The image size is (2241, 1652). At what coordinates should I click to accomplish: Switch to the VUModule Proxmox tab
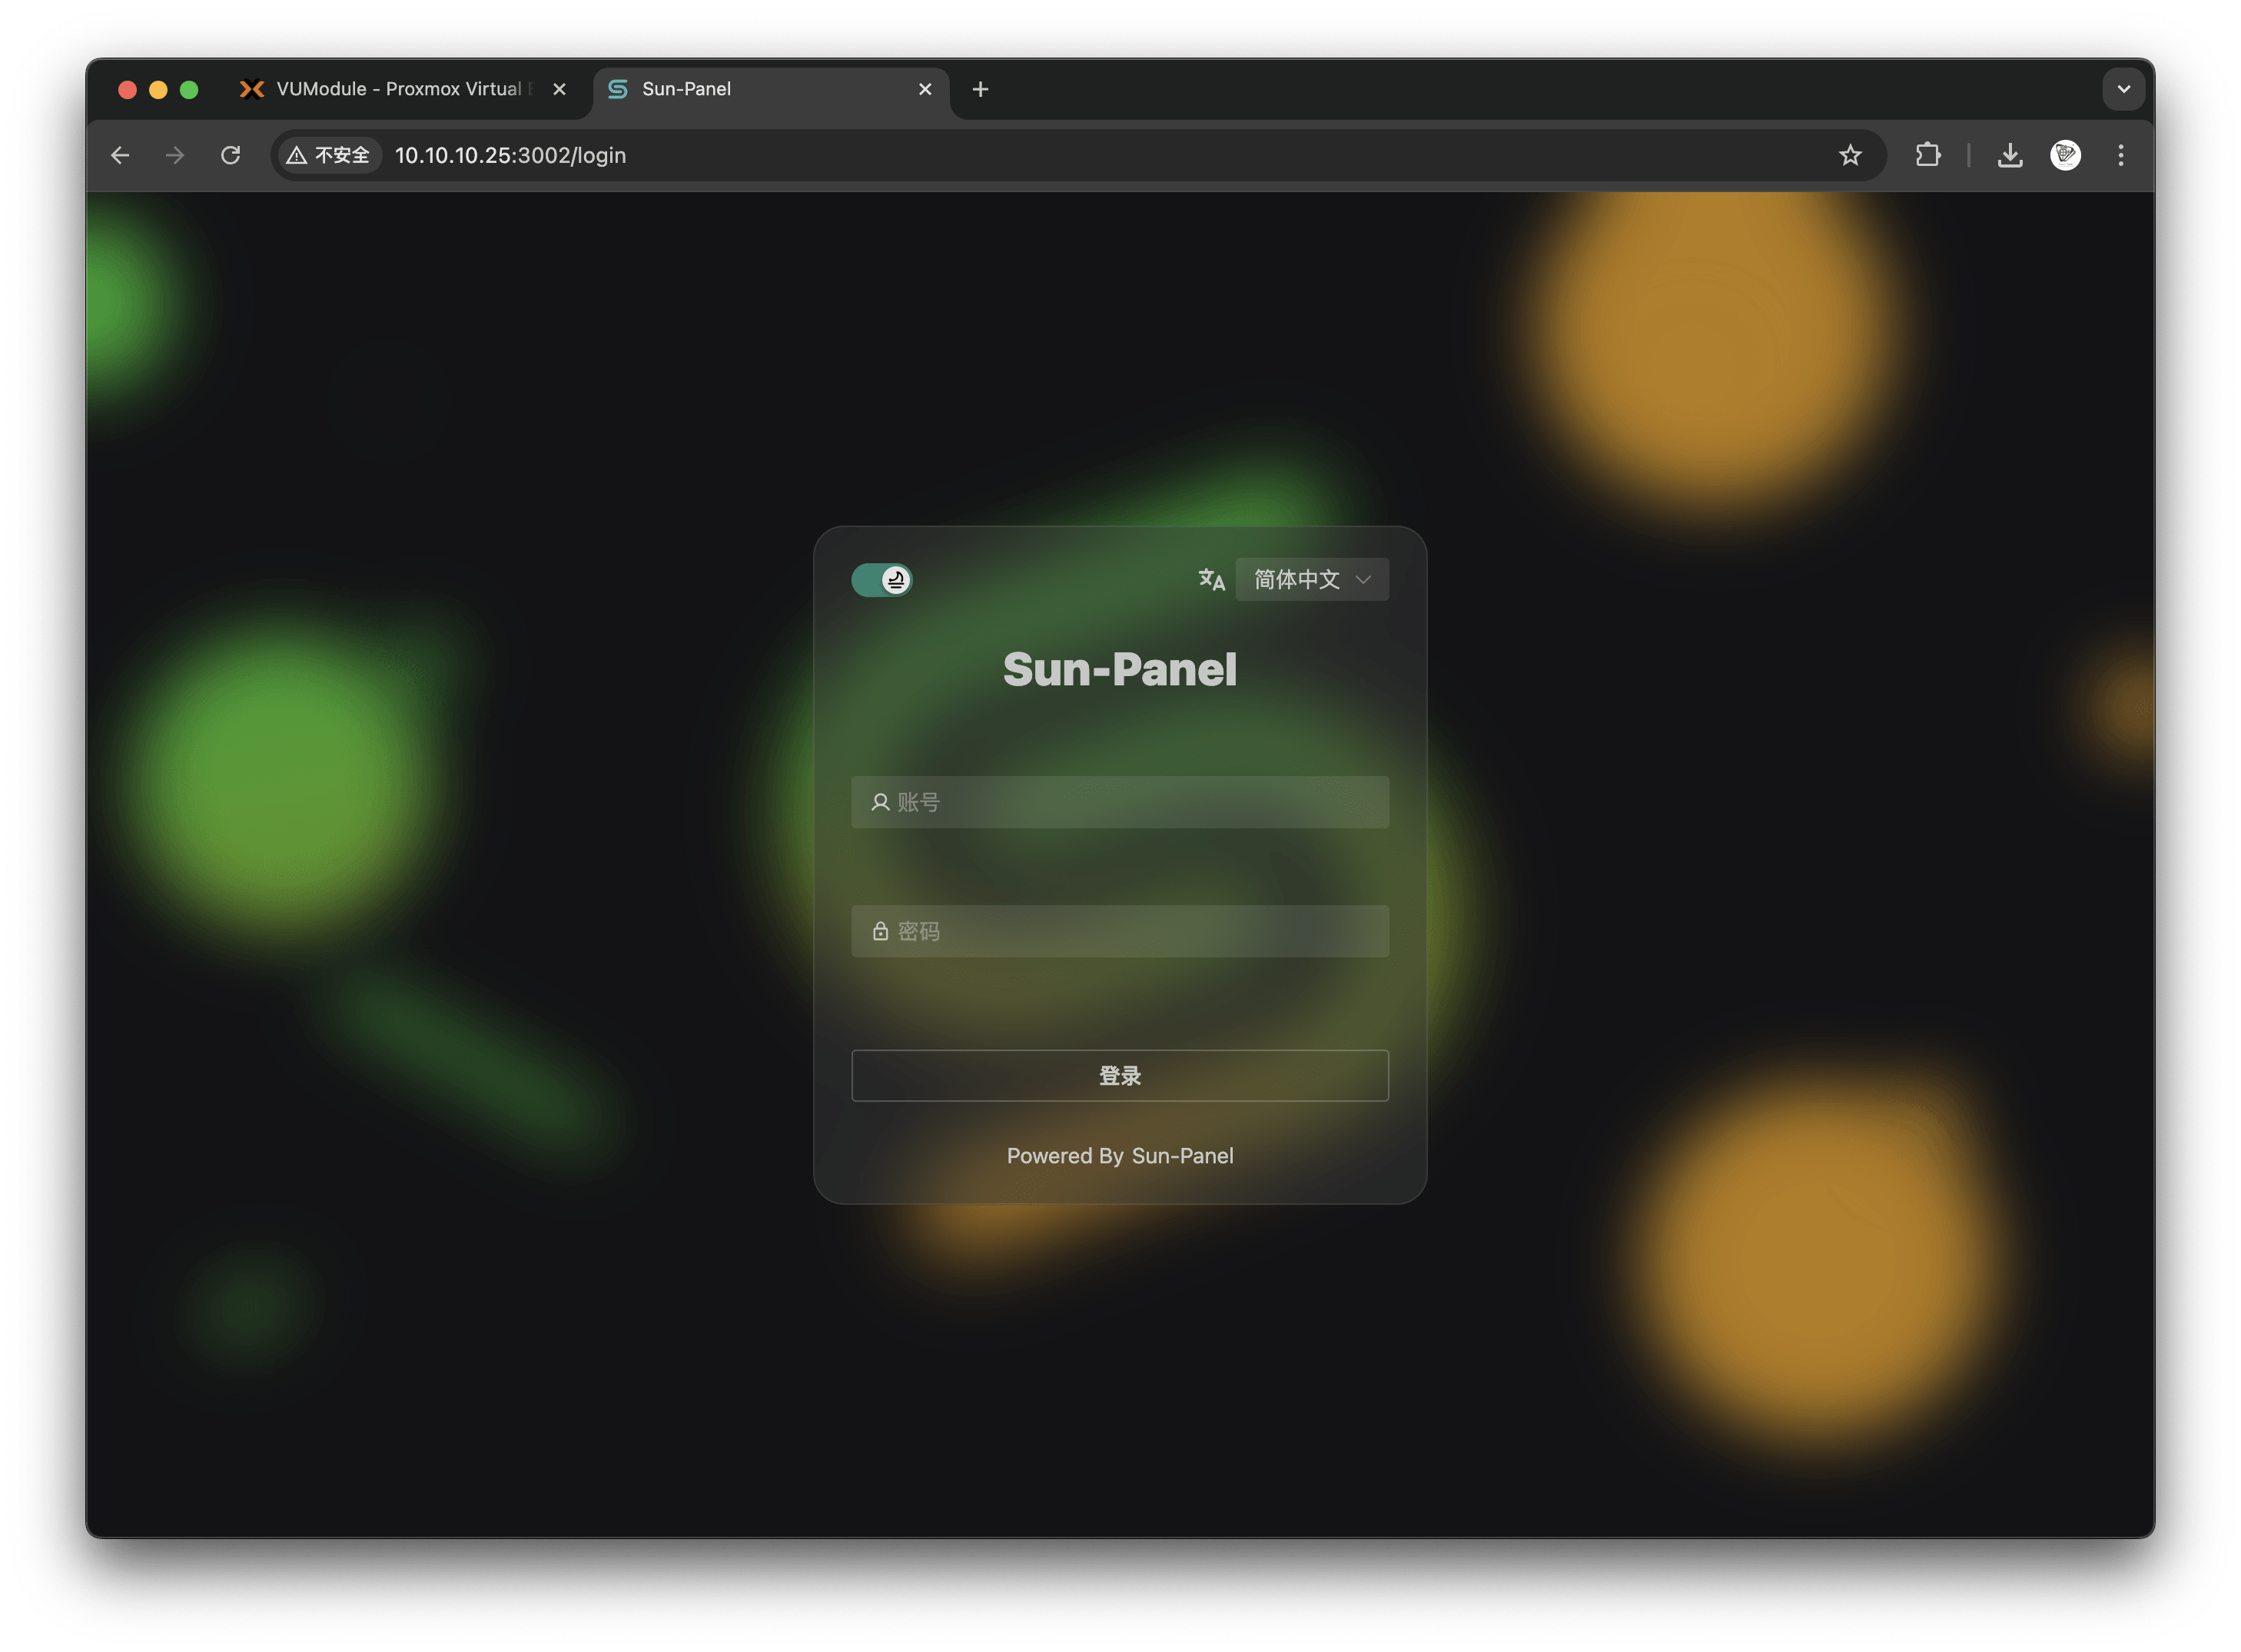pyautogui.click(x=398, y=89)
